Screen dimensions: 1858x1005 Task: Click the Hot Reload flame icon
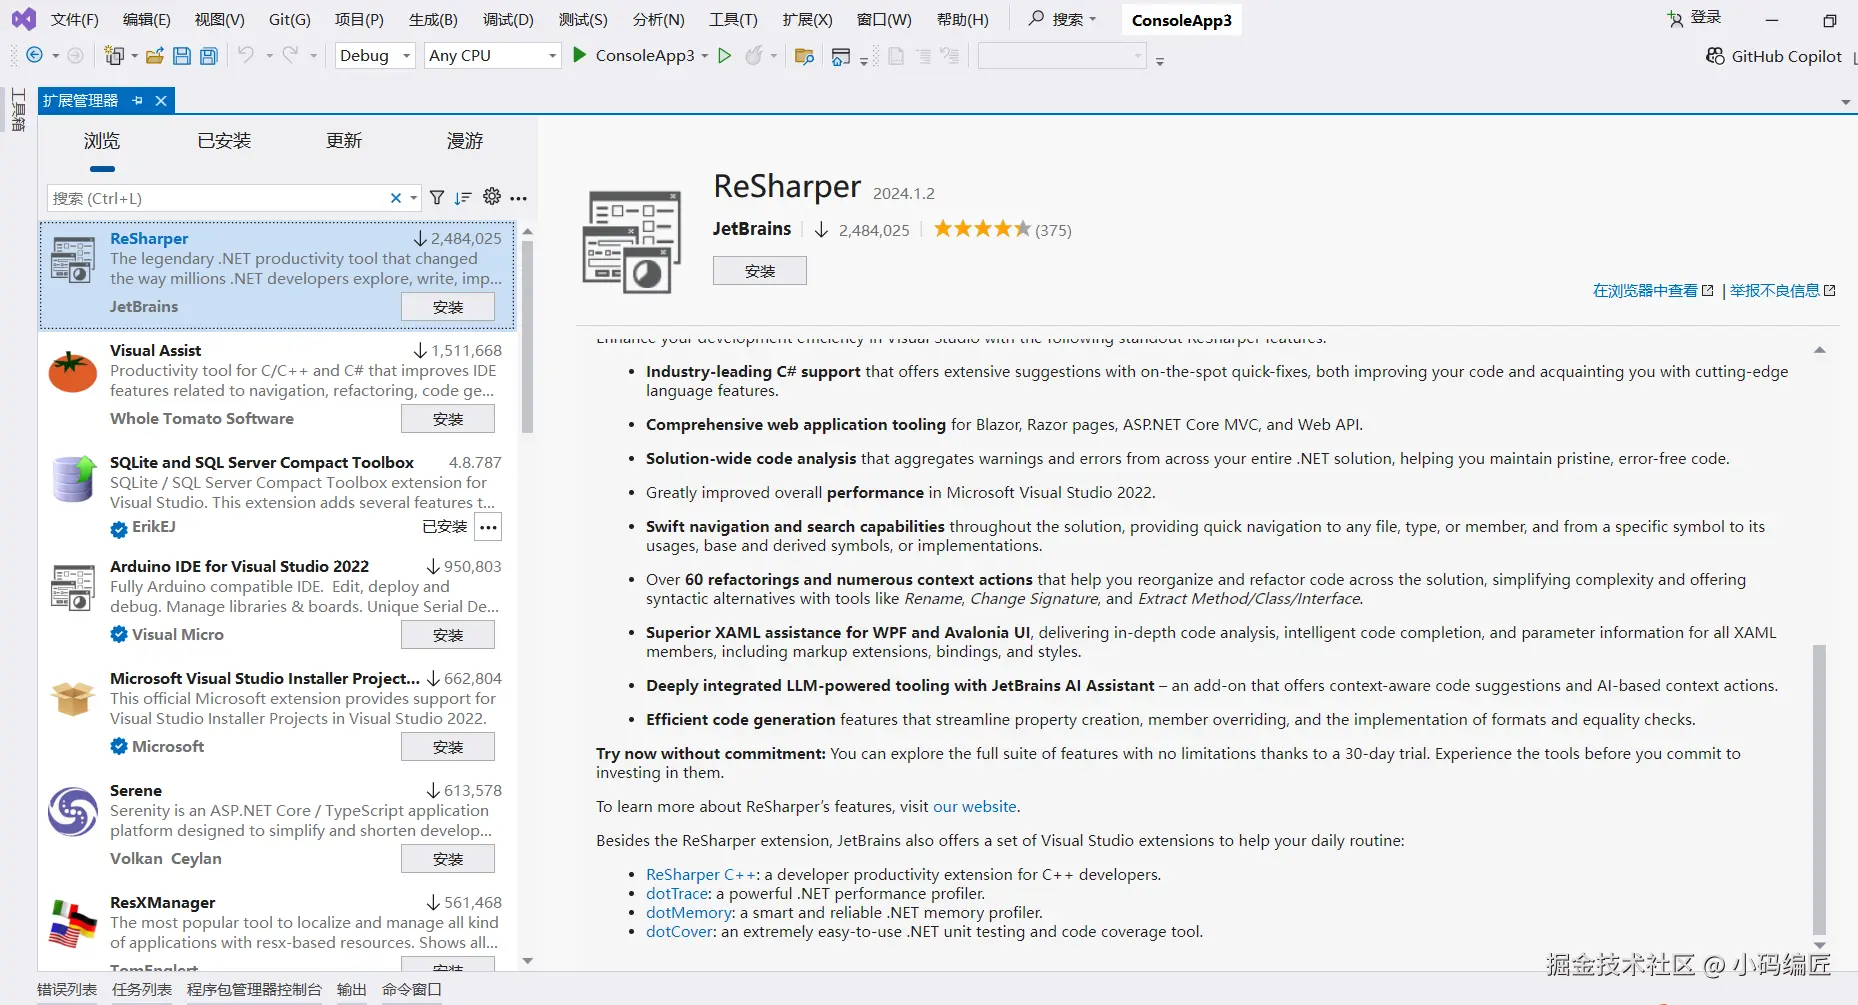point(755,56)
